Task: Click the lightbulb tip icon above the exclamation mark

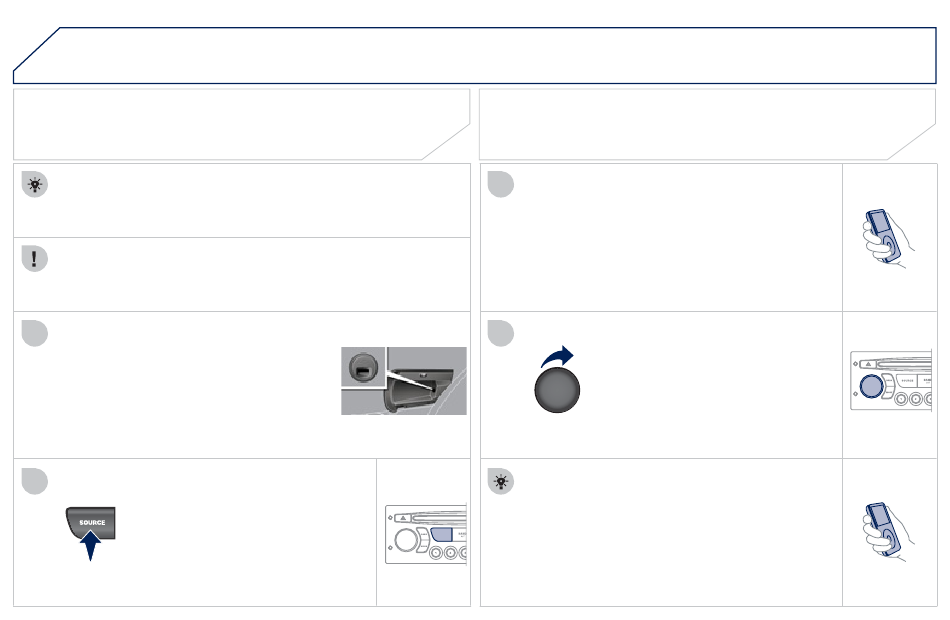Action: coord(35,184)
